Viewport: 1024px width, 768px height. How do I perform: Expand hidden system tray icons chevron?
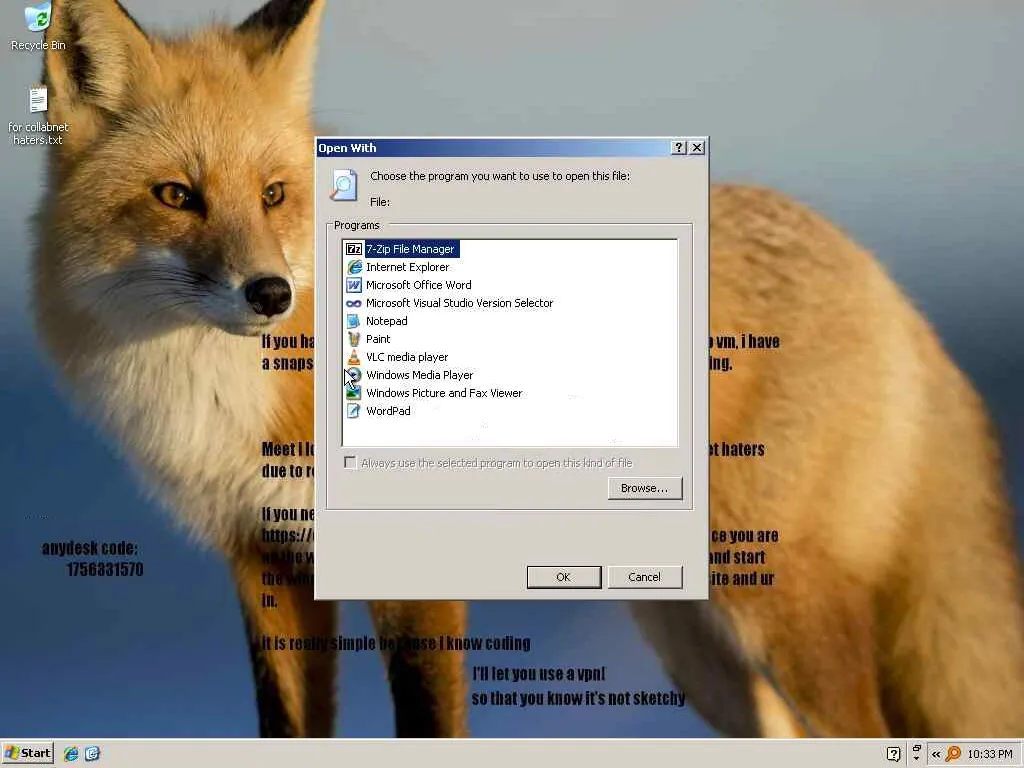click(936, 754)
